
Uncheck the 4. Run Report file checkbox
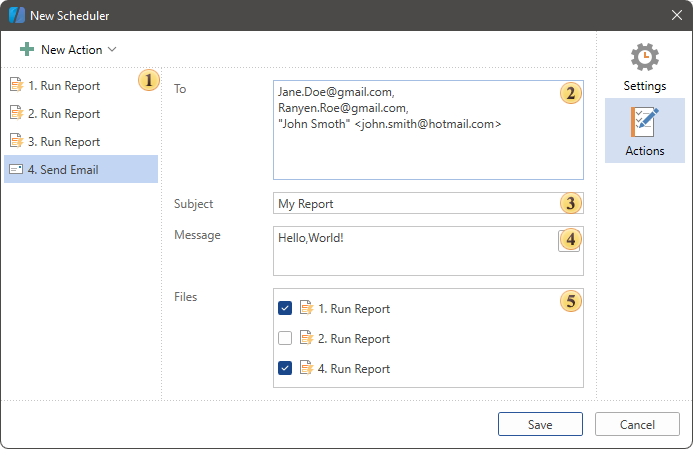285,369
